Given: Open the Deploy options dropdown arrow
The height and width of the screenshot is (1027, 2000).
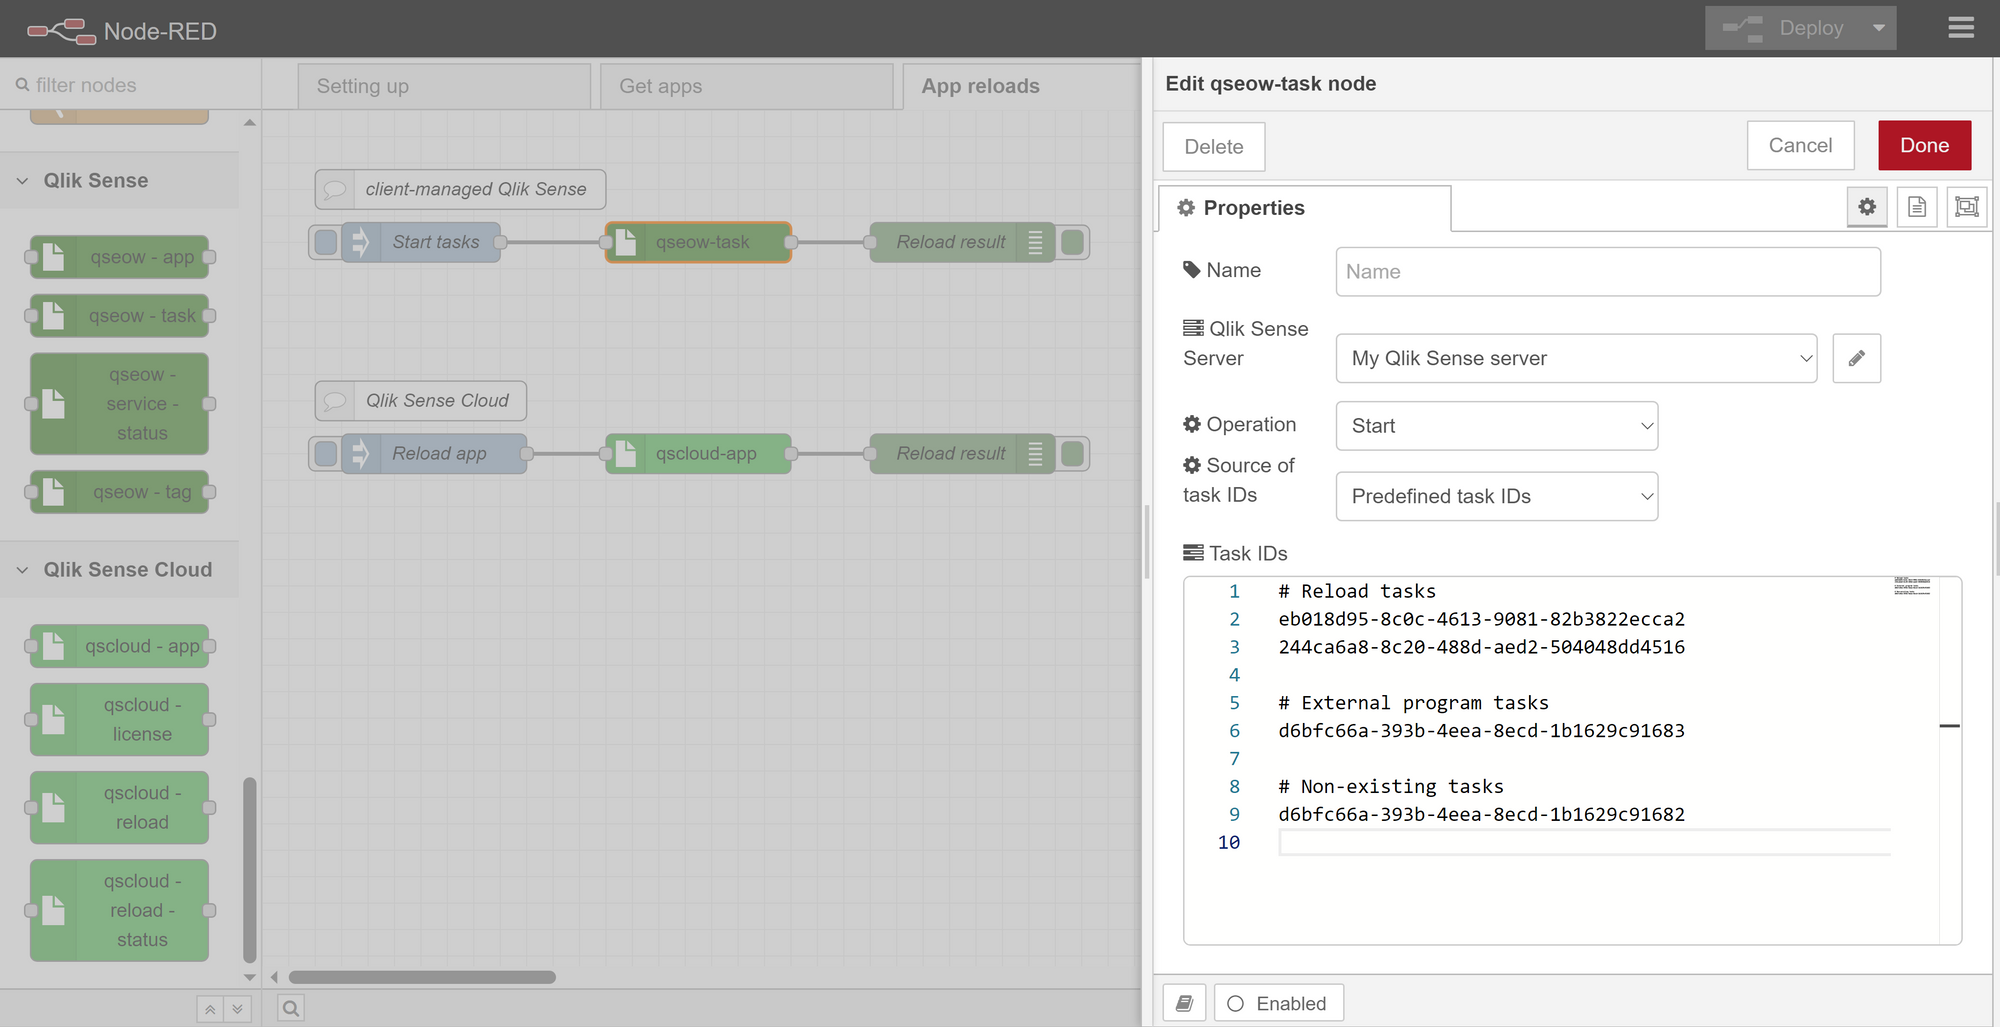Looking at the screenshot, I should [x=1879, y=28].
